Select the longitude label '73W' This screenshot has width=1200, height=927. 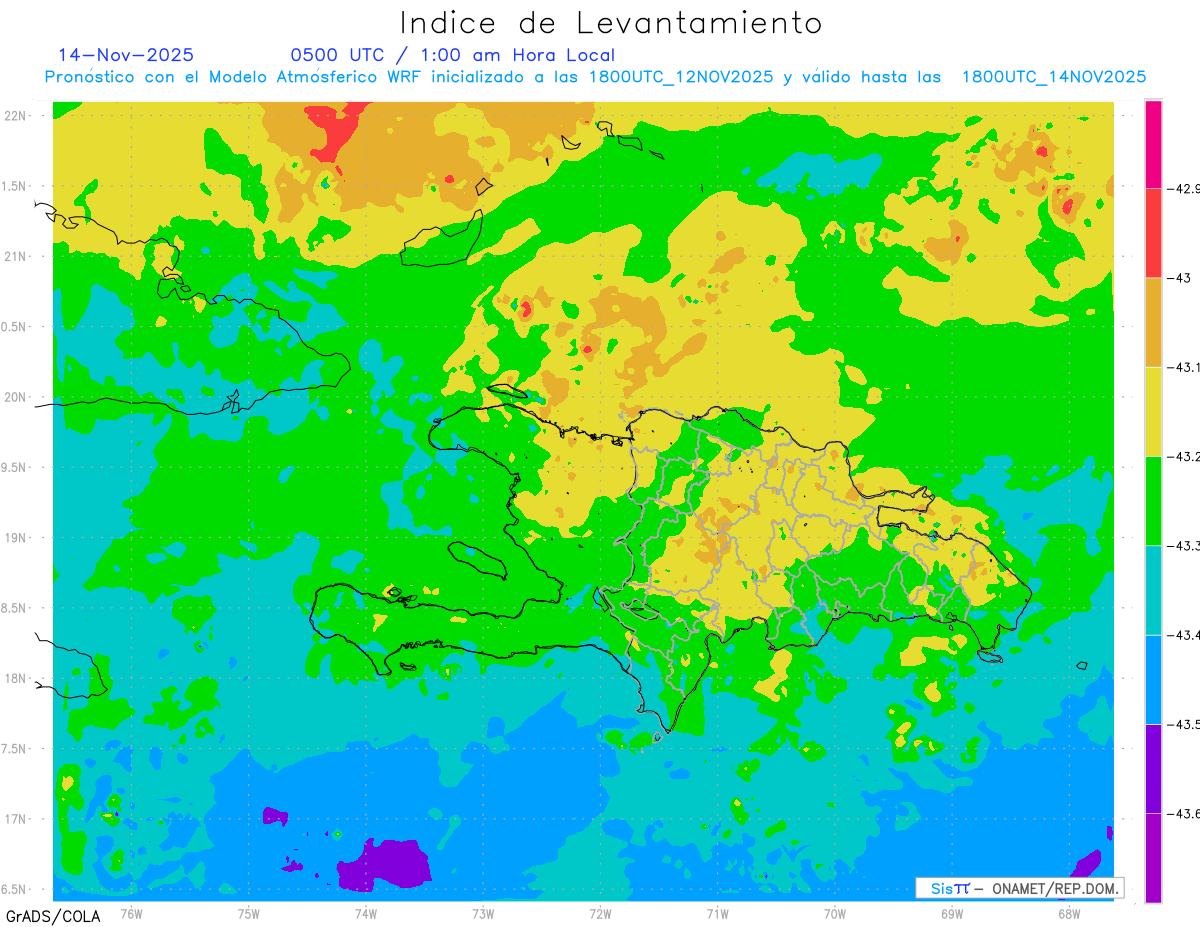(482, 914)
